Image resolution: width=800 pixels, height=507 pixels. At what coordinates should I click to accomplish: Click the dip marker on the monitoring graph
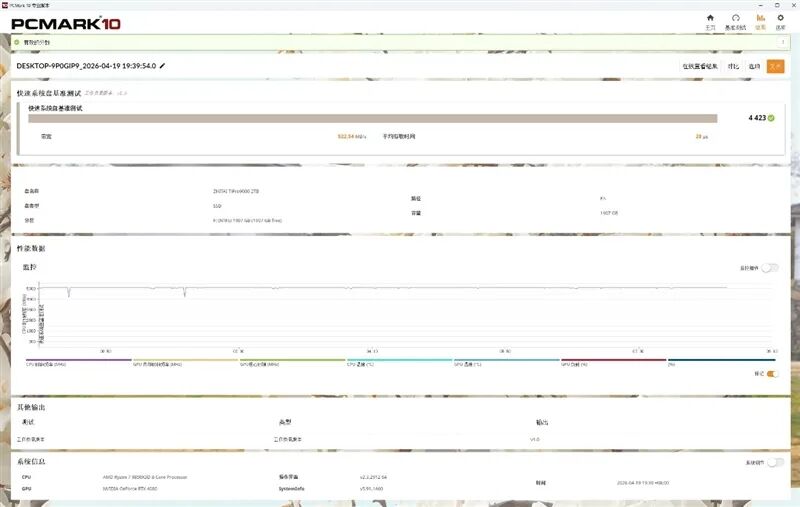(69, 292)
